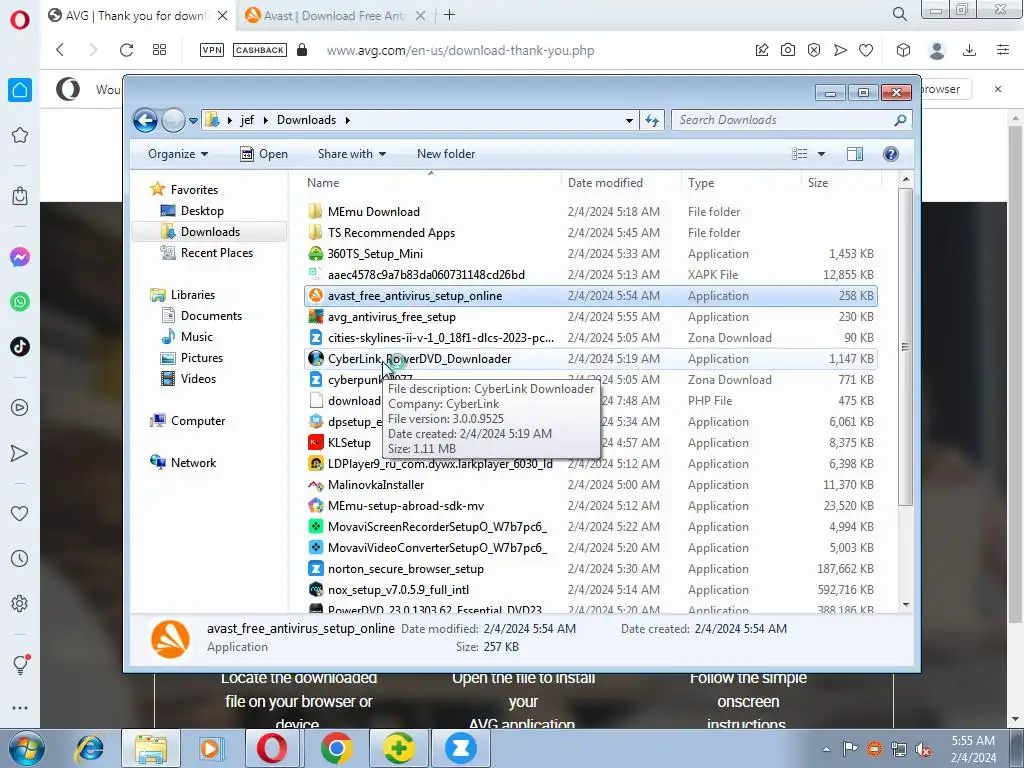The image size is (1024, 768).
Task: Open Google Chrome from taskbar
Action: click(x=336, y=748)
